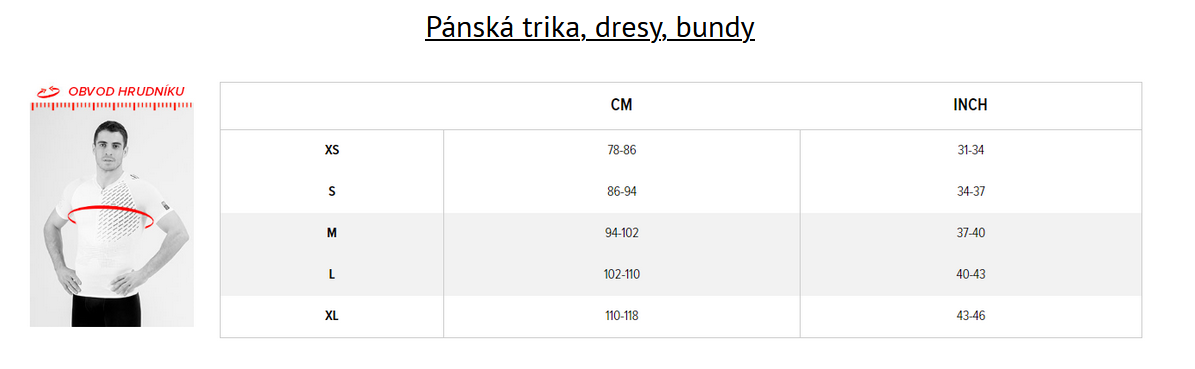Click the red chest ellipse on model
Screen dimensions: 1195x369
click(111, 216)
